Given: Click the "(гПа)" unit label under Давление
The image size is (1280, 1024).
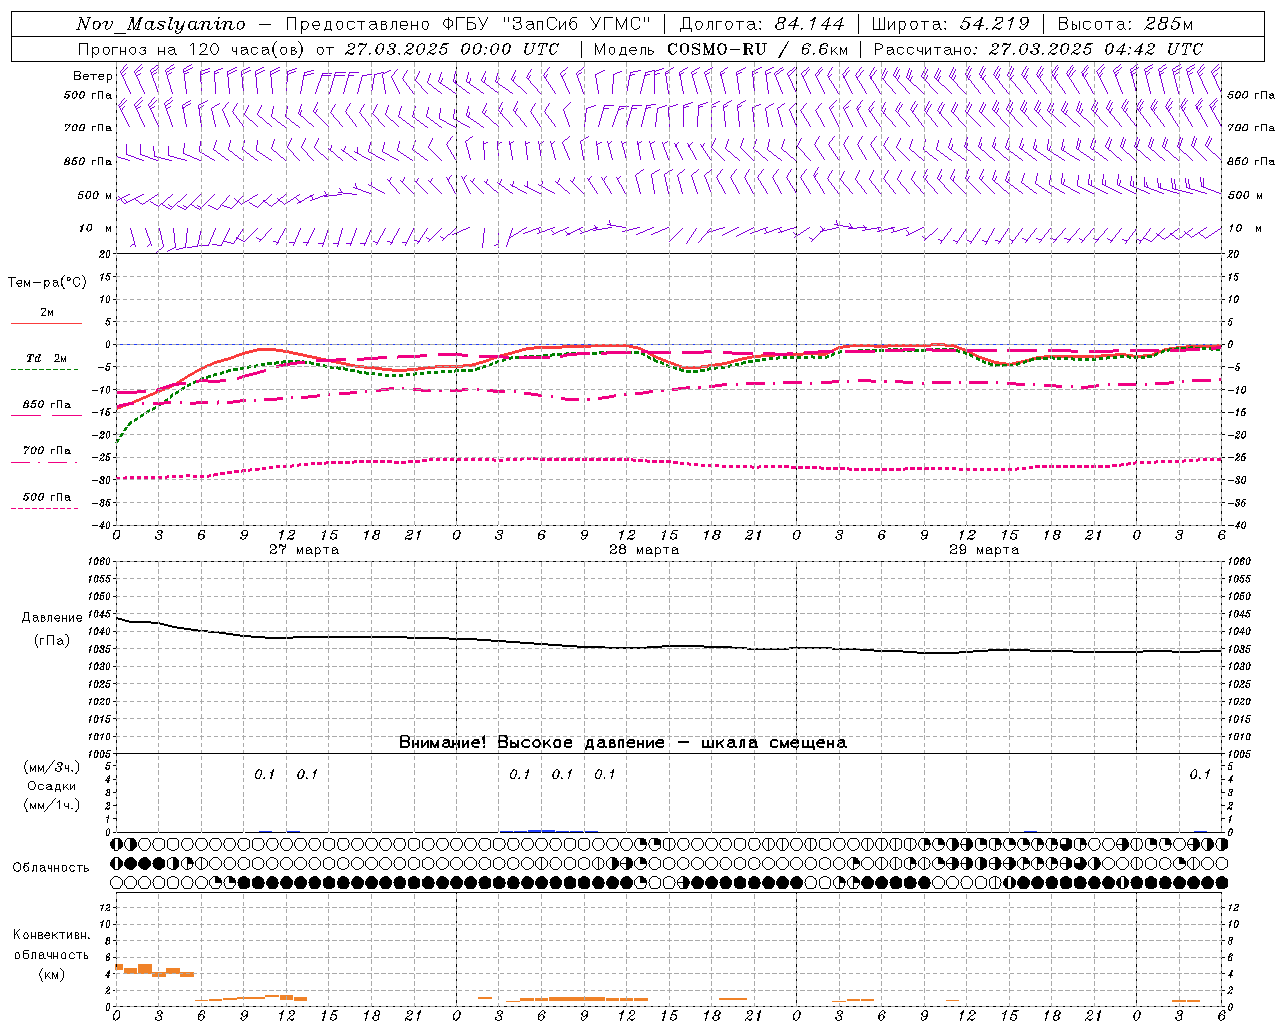Looking at the screenshot, I should point(52,640).
